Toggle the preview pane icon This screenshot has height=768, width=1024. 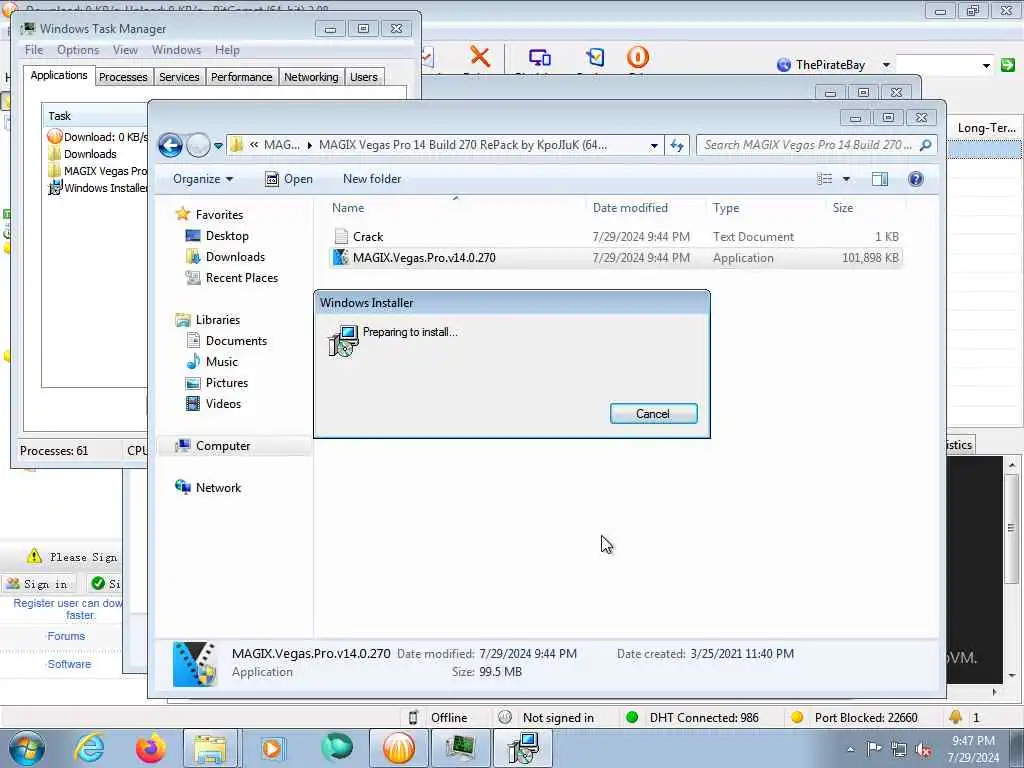880,179
